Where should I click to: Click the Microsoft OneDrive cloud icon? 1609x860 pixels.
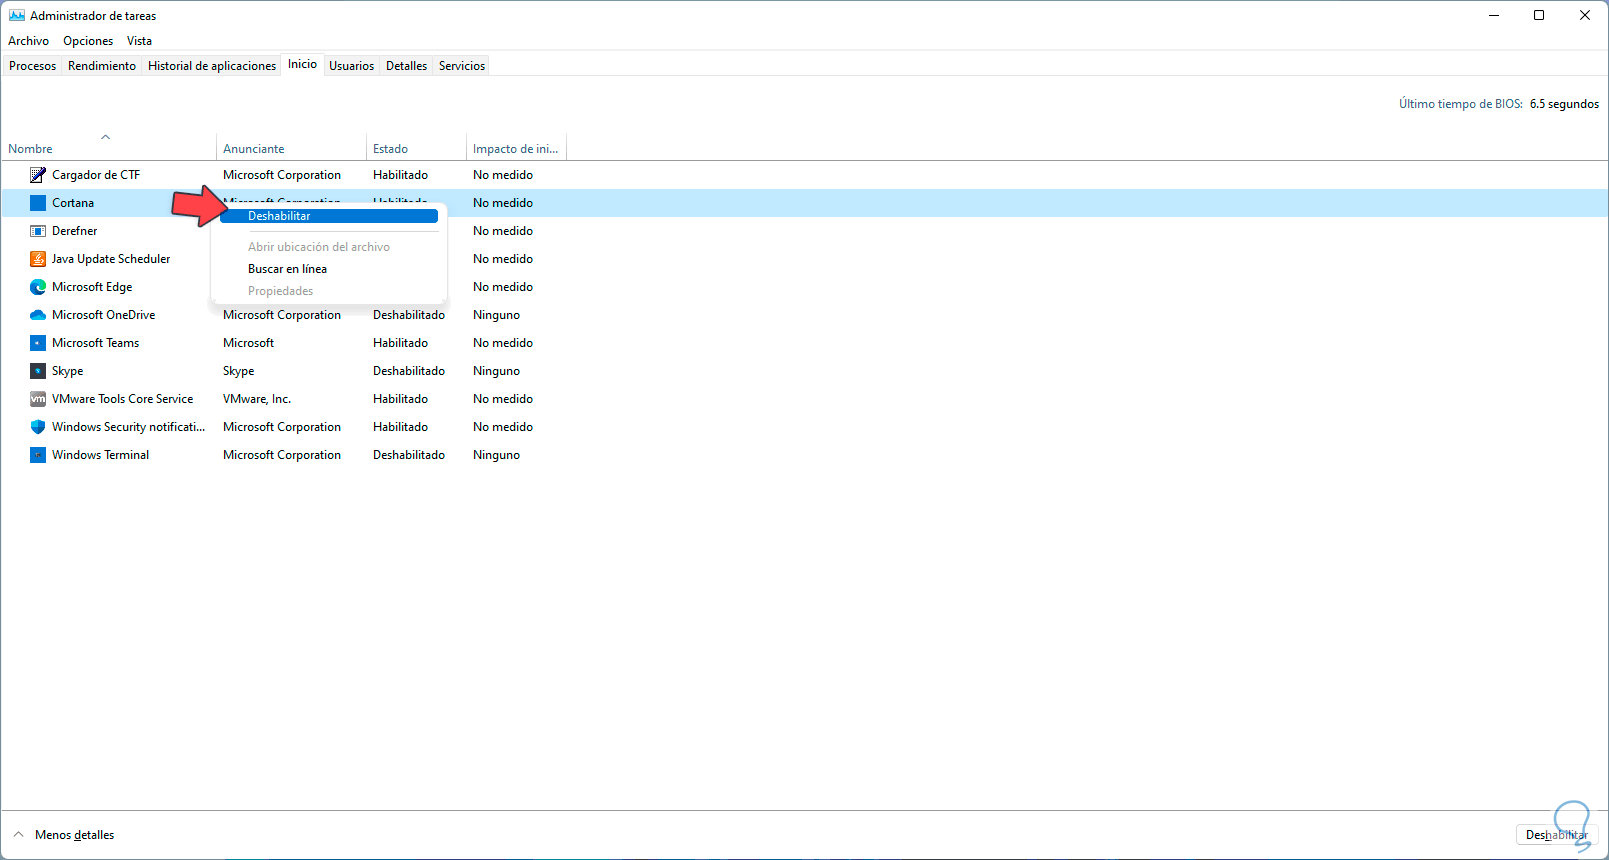tap(38, 315)
